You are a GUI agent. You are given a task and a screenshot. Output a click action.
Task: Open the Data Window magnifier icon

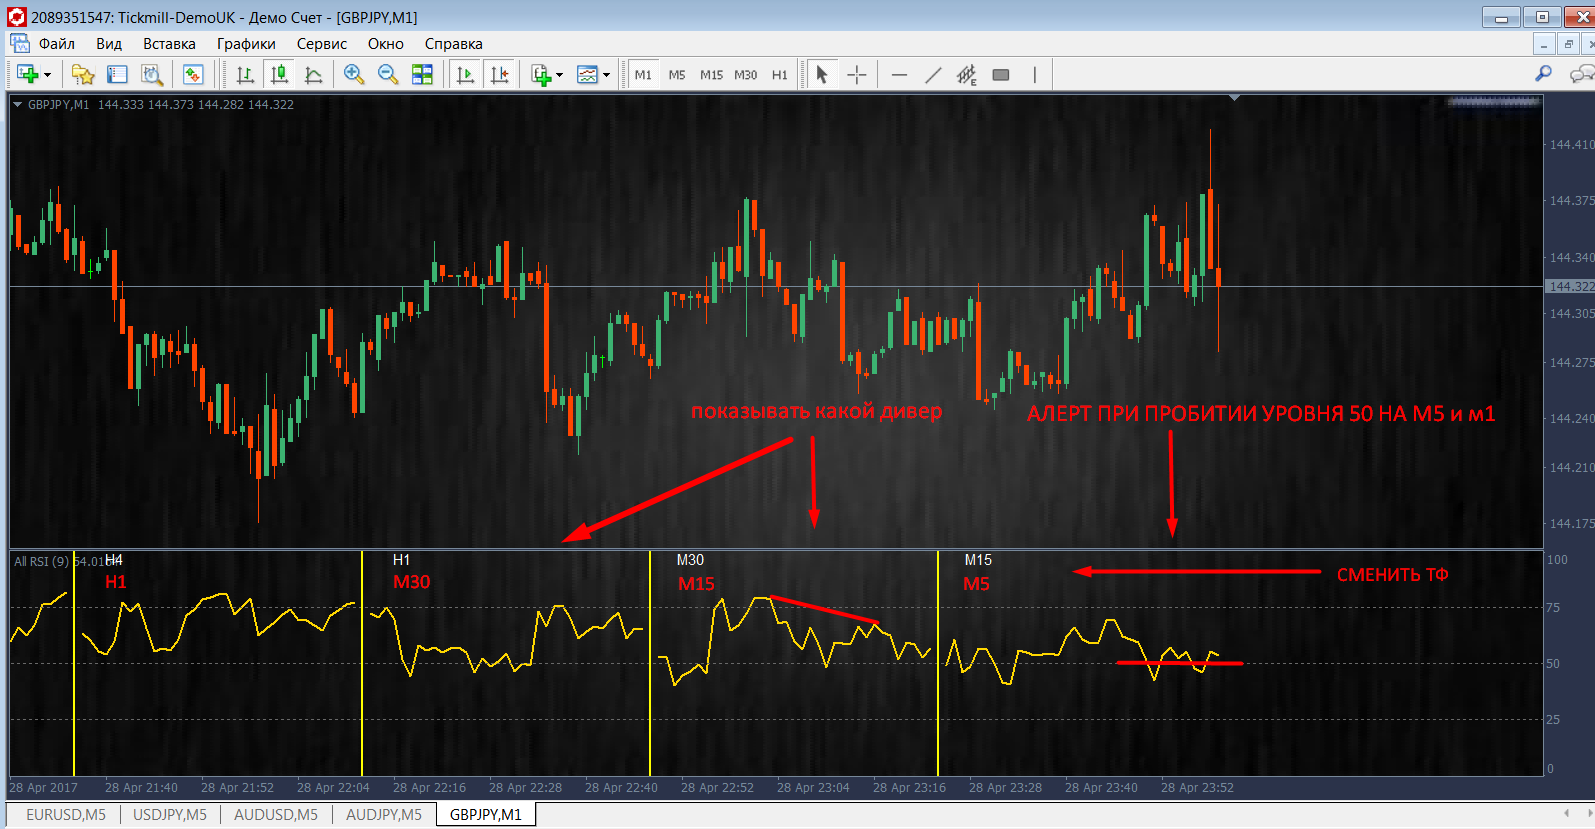[x=151, y=75]
